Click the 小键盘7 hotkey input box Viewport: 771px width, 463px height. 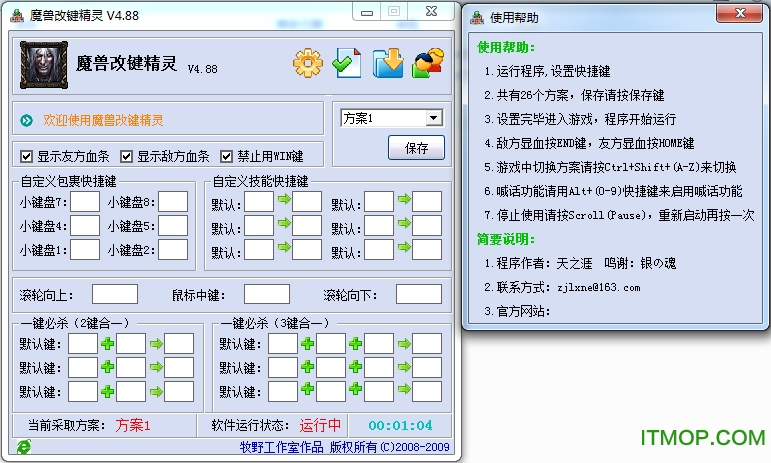coord(85,202)
